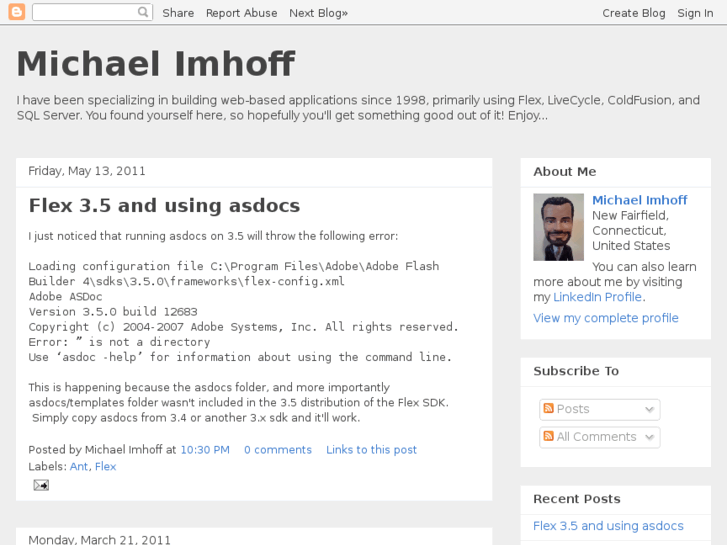The width and height of the screenshot is (727, 545).
Task: Choose Report Abuse in the navbar
Action: (x=241, y=13)
